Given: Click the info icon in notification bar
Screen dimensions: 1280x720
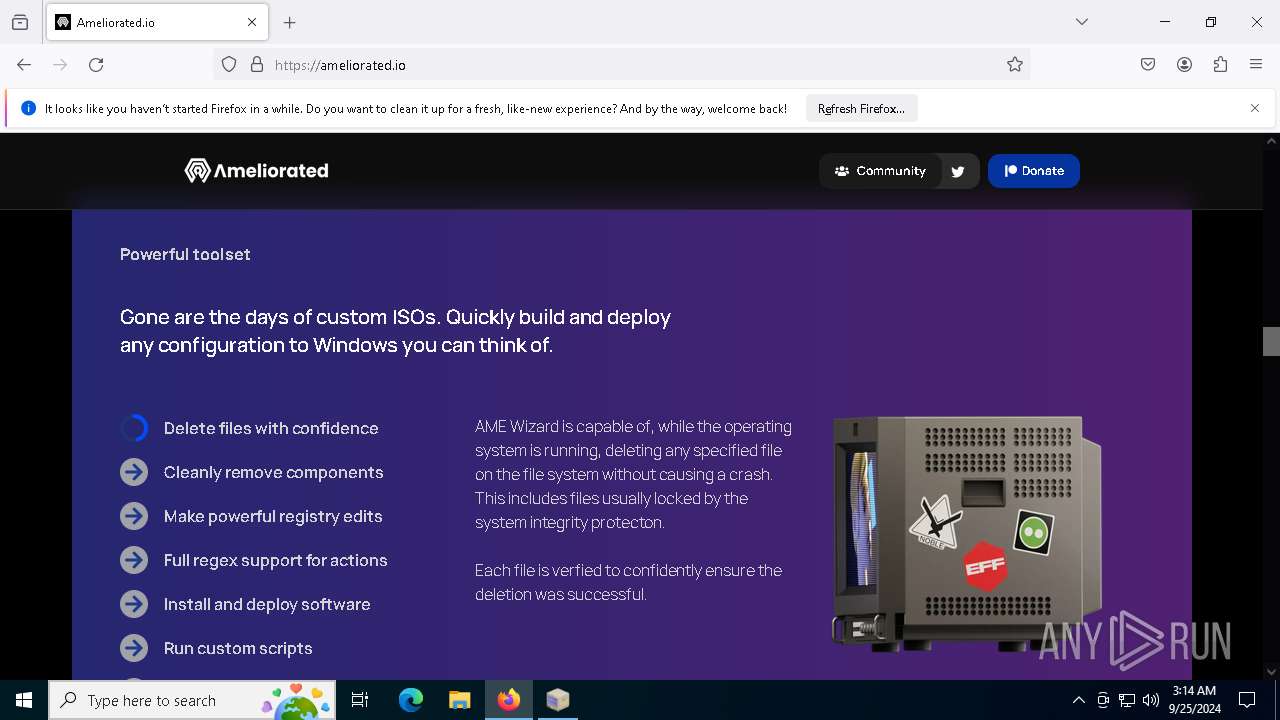Looking at the screenshot, I should [x=28, y=108].
